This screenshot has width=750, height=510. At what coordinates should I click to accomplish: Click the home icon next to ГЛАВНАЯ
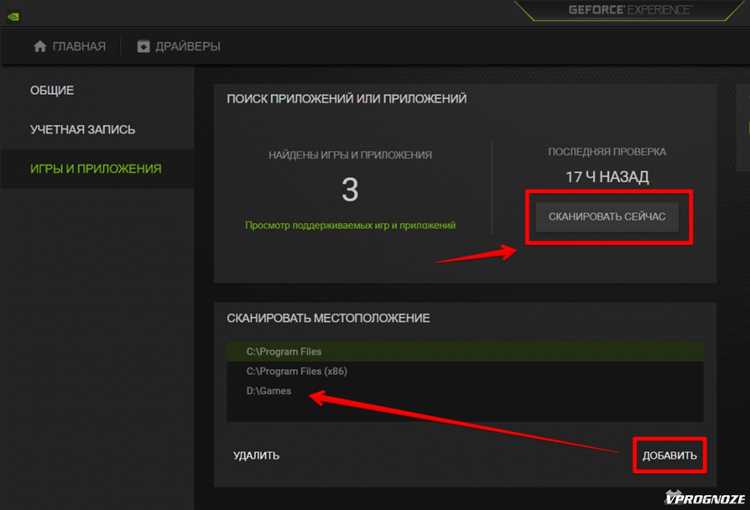pos(40,46)
